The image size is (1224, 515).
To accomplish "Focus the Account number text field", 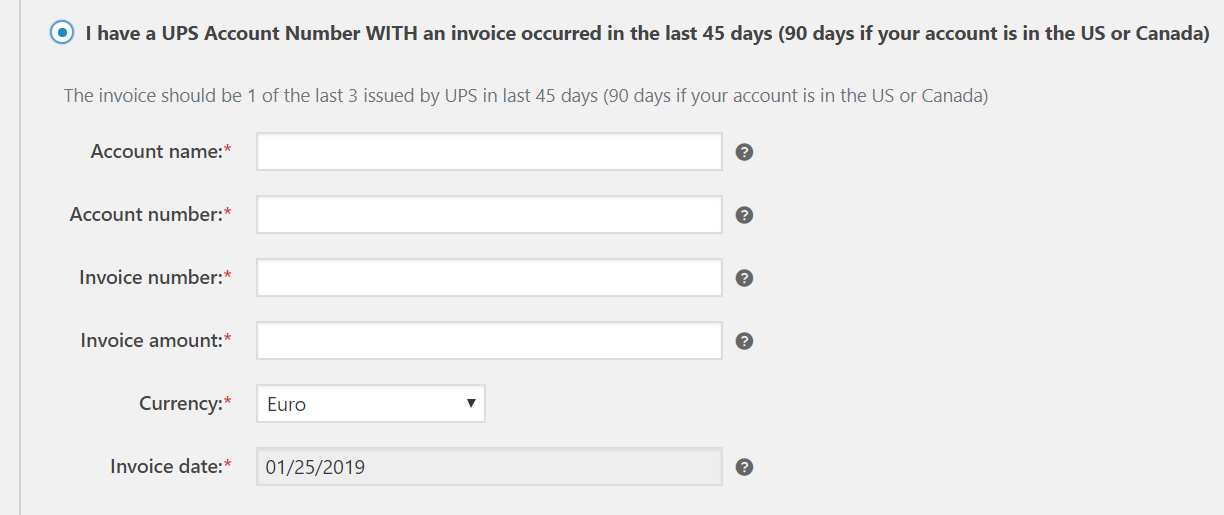I will (489, 215).
